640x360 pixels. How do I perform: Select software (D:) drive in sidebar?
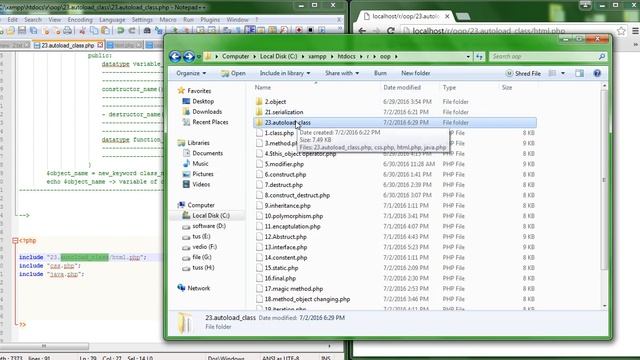click(209, 226)
